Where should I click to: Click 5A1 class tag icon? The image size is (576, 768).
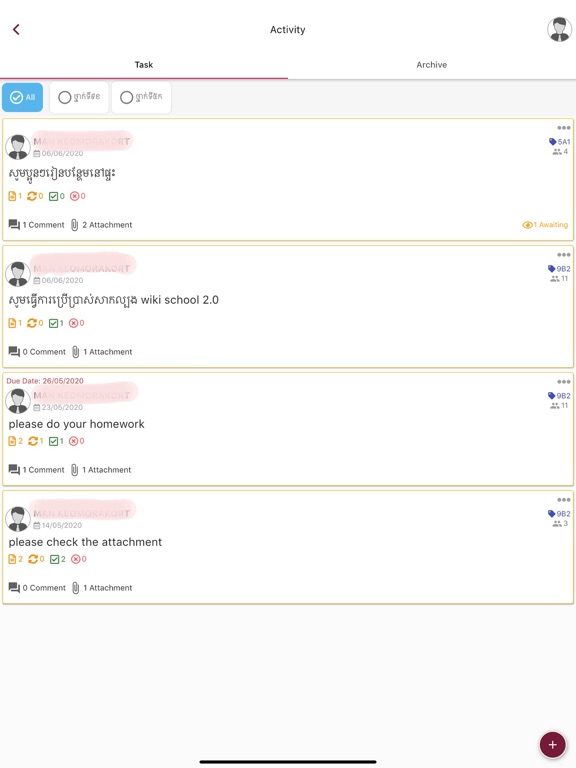pos(552,142)
